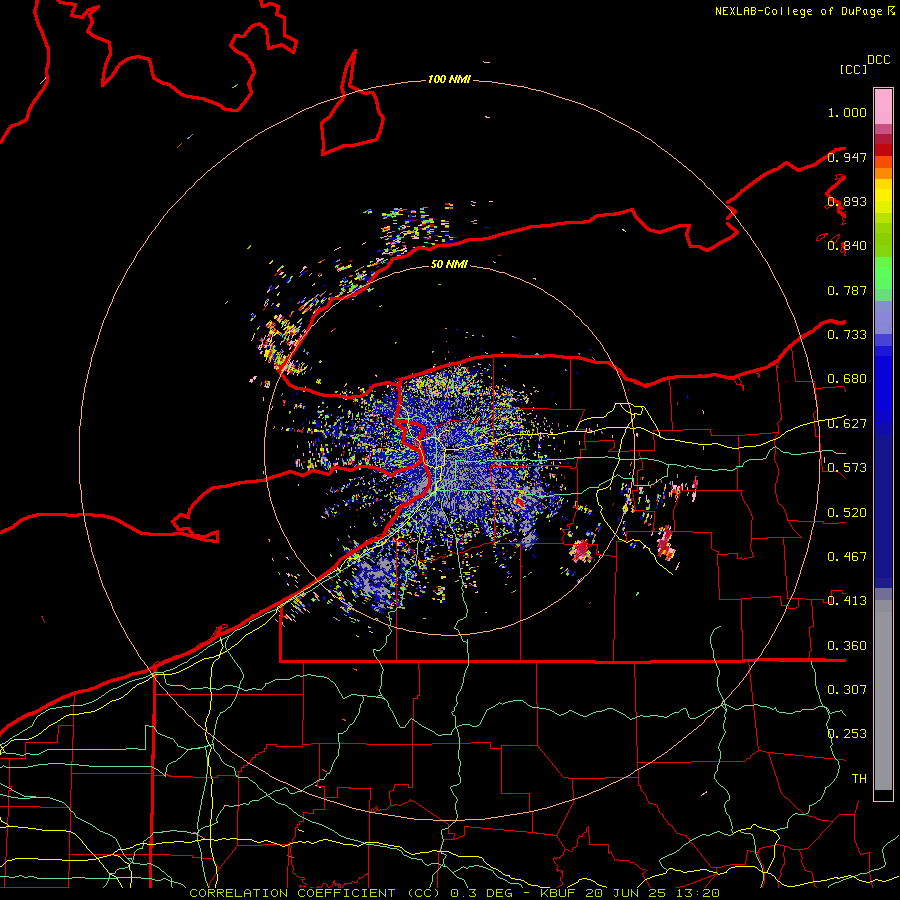This screenshot has width=900, height=900.
Task: Click the KBUF radar site identifier
Action: (560, 893)
